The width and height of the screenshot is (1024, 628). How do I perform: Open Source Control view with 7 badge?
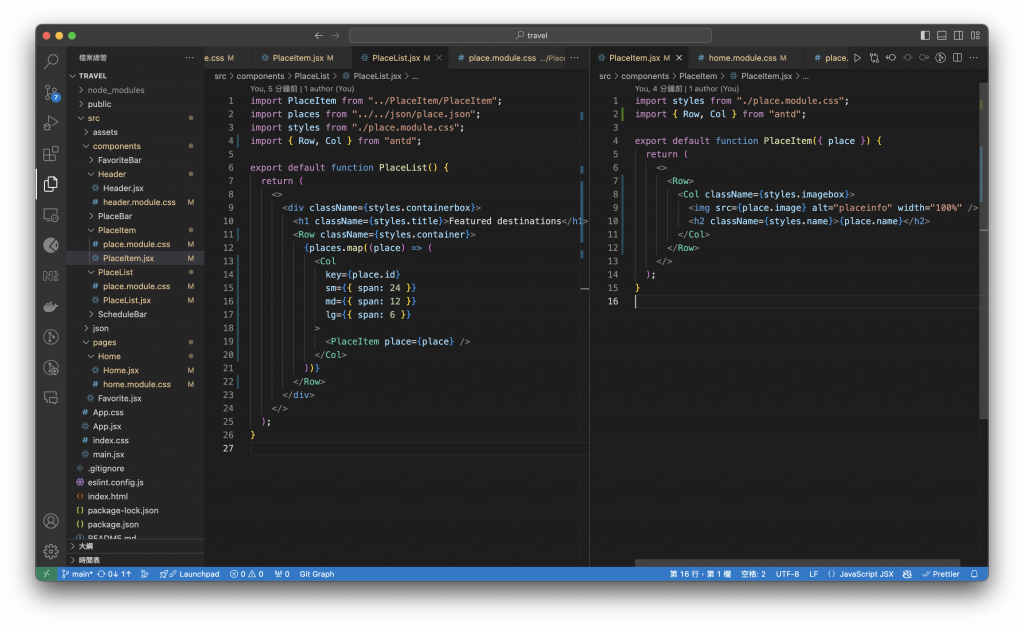coord(51,92)
